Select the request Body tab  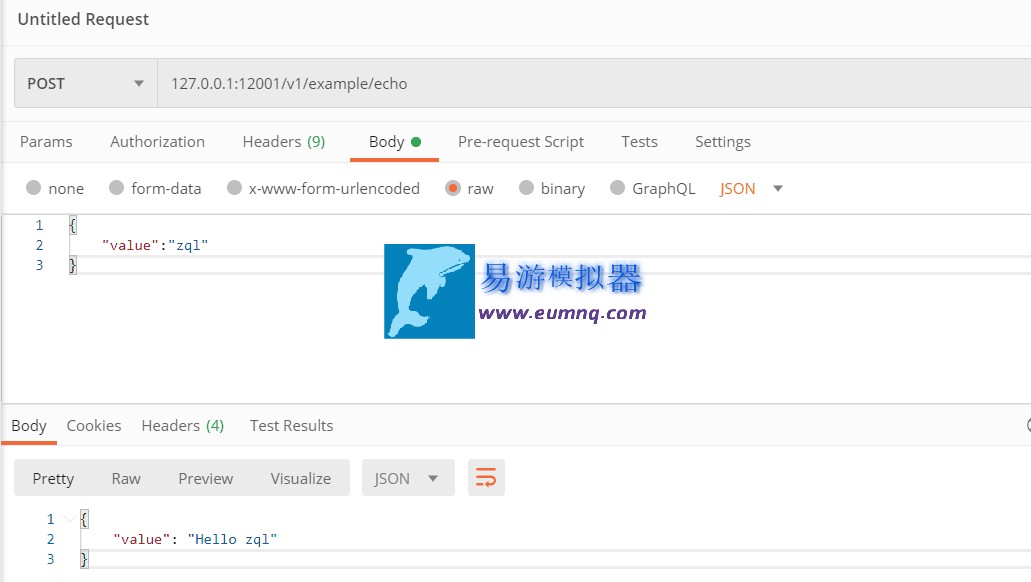(x=394, y=142)
